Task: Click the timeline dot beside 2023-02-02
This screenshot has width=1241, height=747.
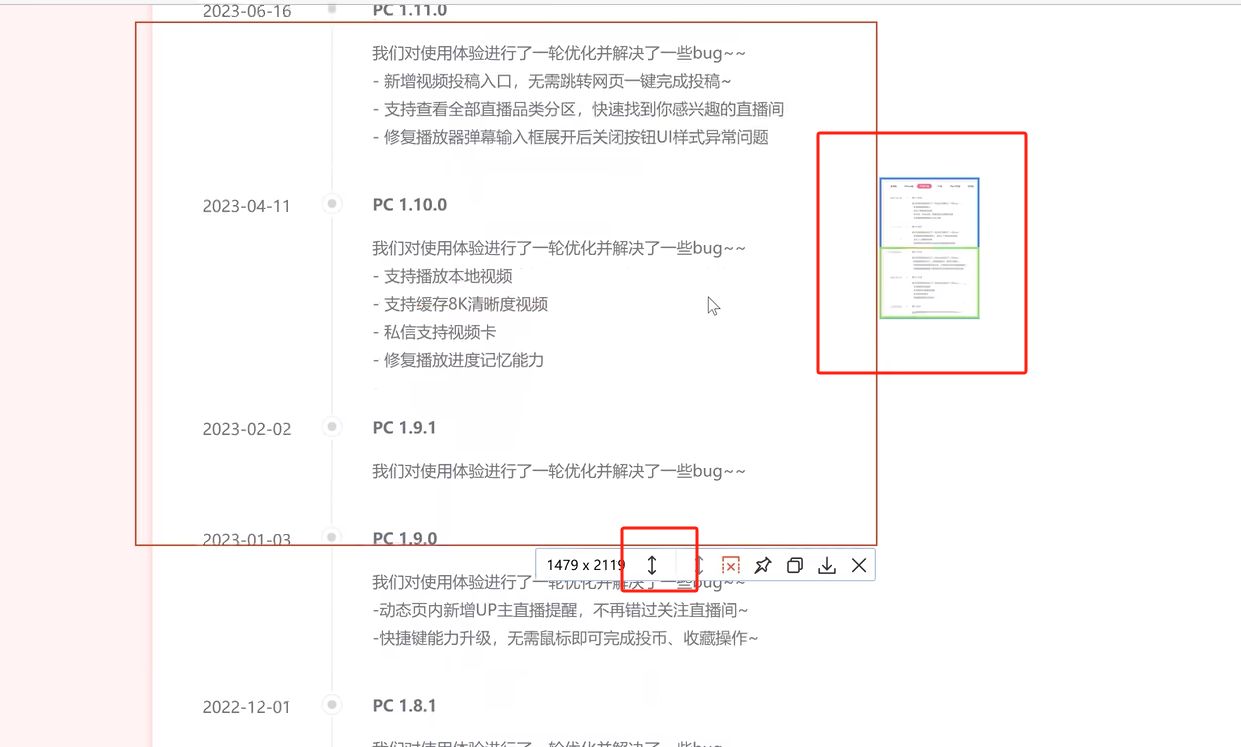Action: coord(331,426)
